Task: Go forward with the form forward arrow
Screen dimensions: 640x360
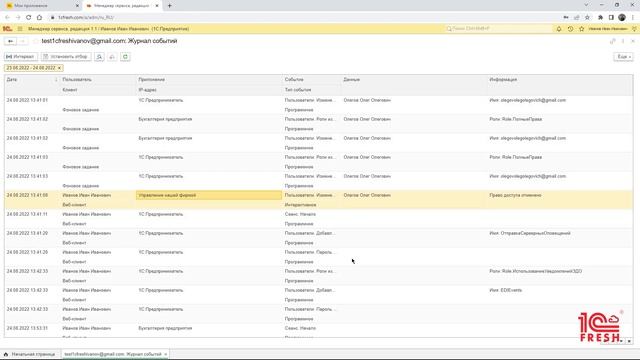Action: click(x=22, y=41)
